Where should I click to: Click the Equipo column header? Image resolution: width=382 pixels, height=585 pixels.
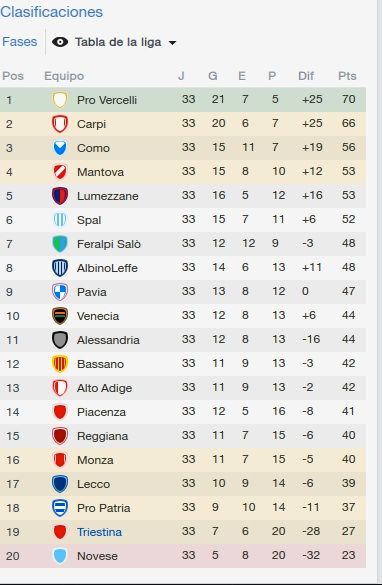(64, 76)
